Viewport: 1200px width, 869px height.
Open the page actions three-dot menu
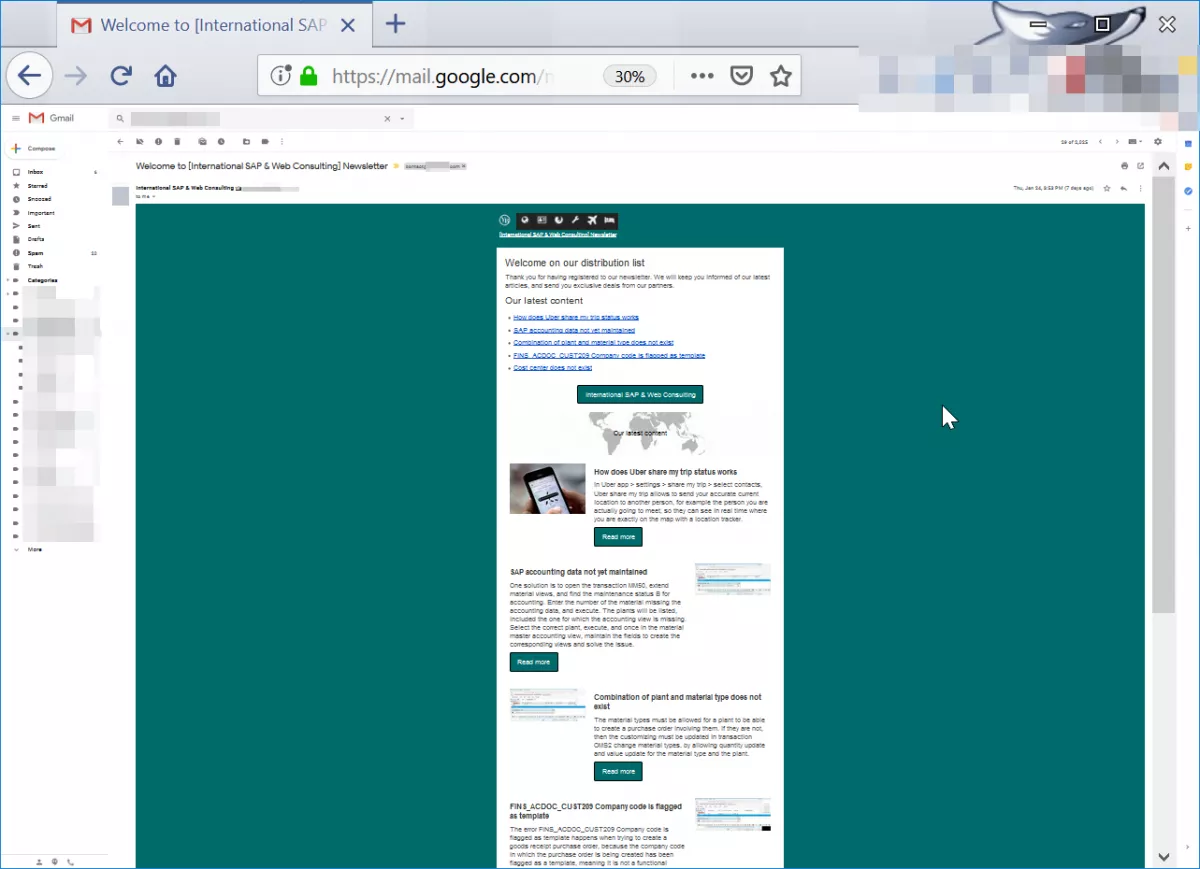pos(702,76)
